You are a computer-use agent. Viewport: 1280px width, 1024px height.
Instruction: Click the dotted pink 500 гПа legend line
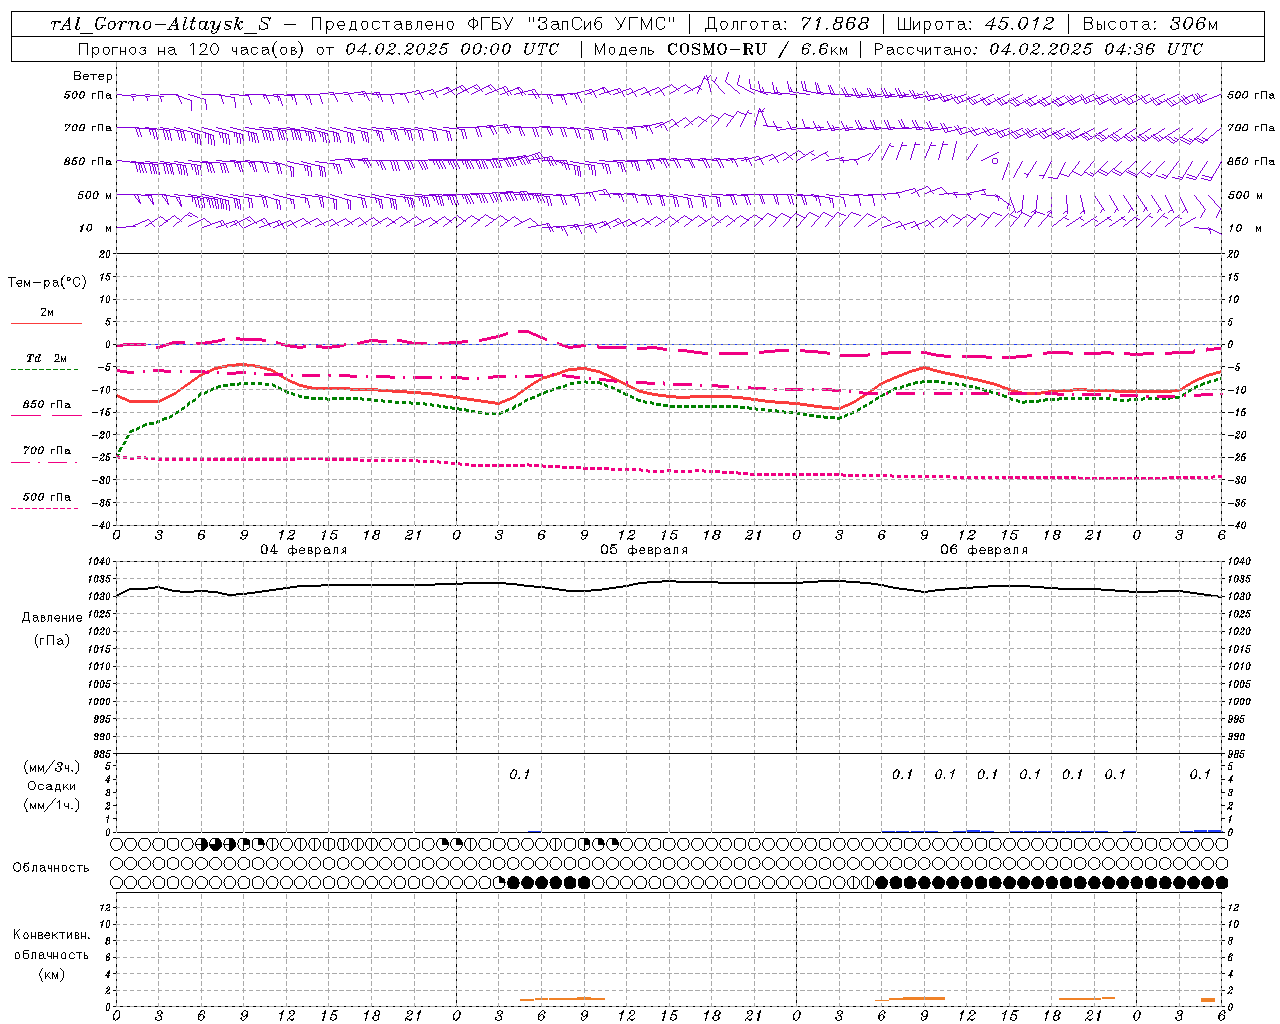point(44,508)
